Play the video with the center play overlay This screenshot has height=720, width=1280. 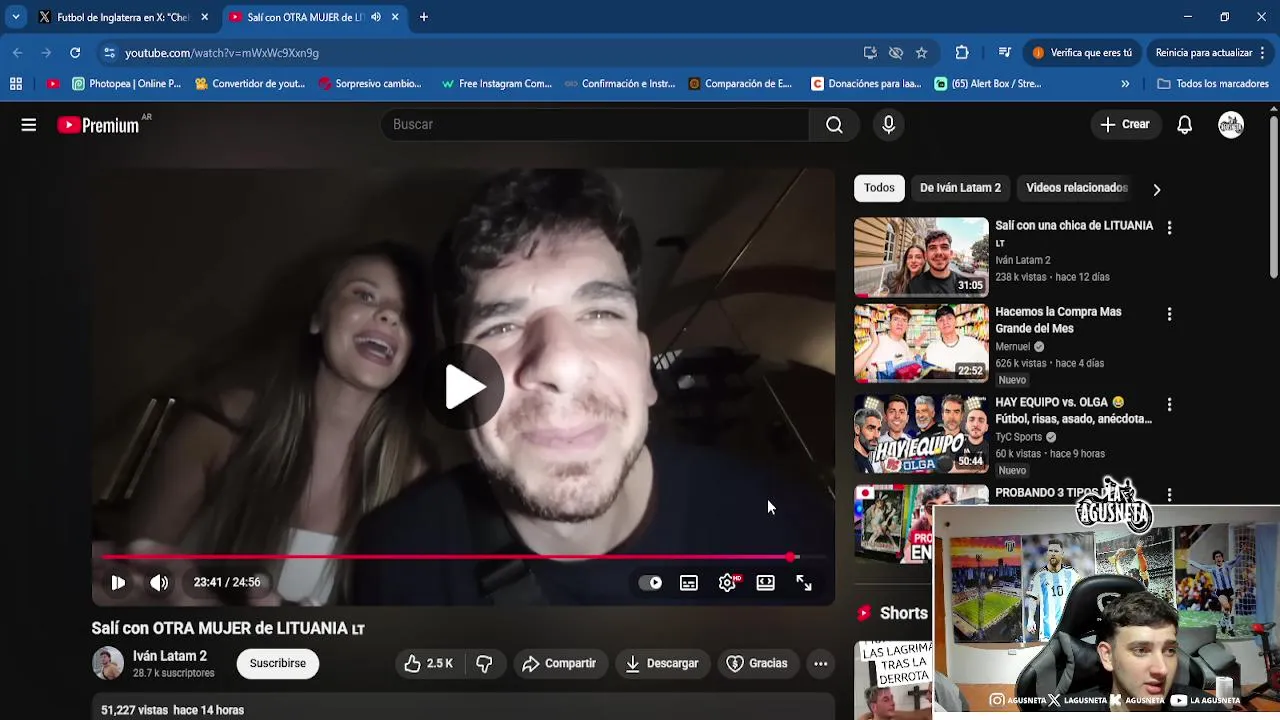coord(466,386)
